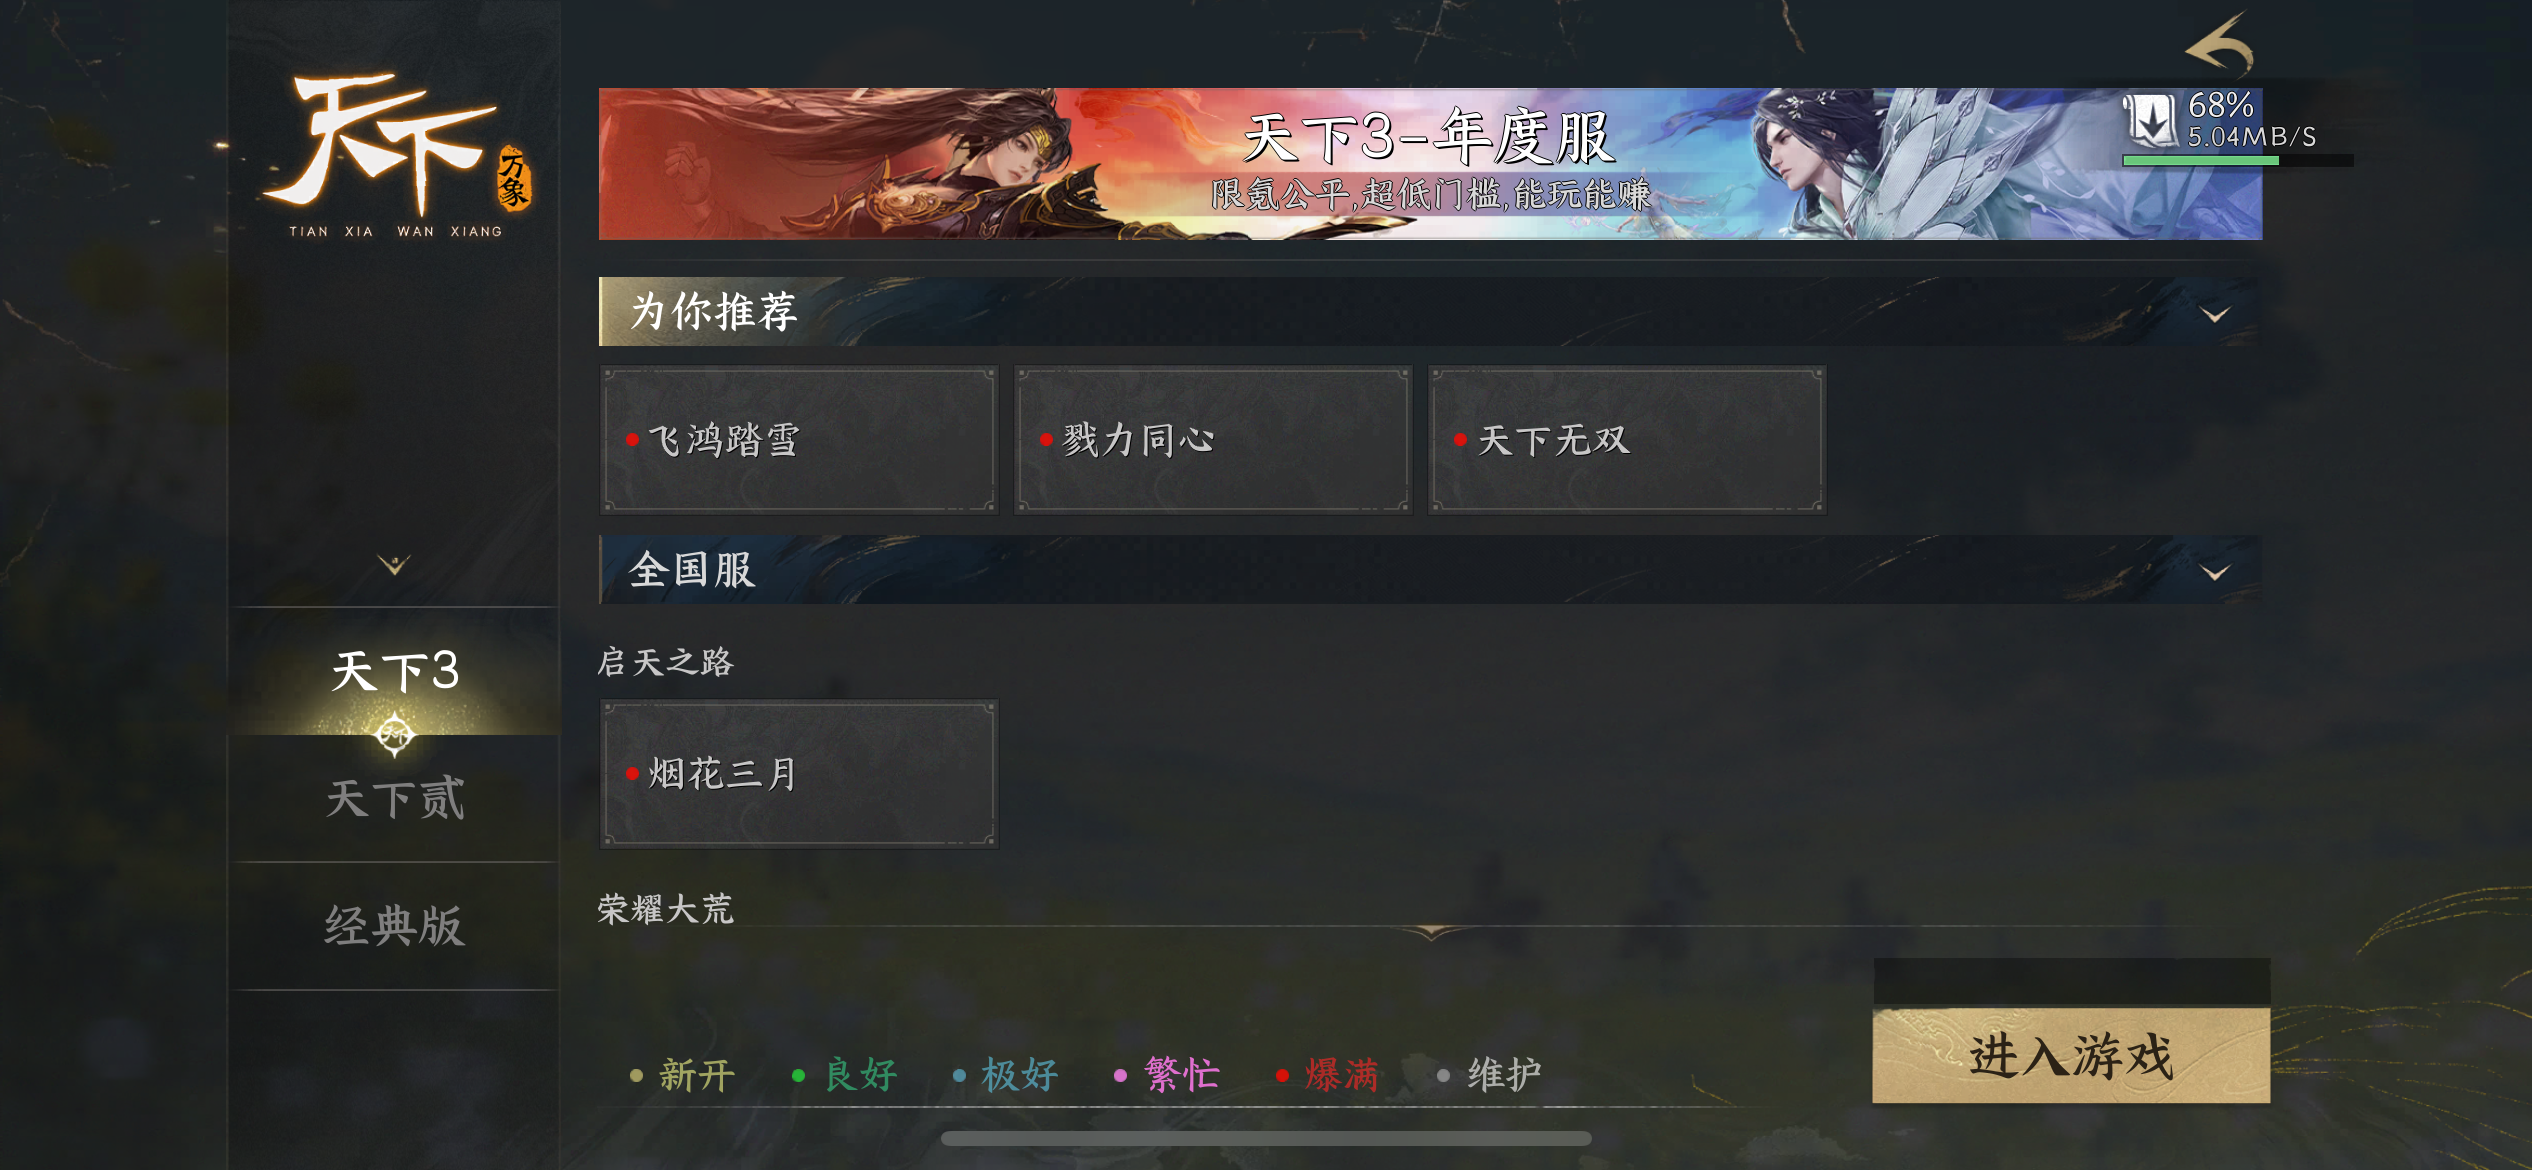The width and height of the screenshot is (2532, 1170).
Task: Click the green download progress bar
Action: click(x=2201, y=160)
